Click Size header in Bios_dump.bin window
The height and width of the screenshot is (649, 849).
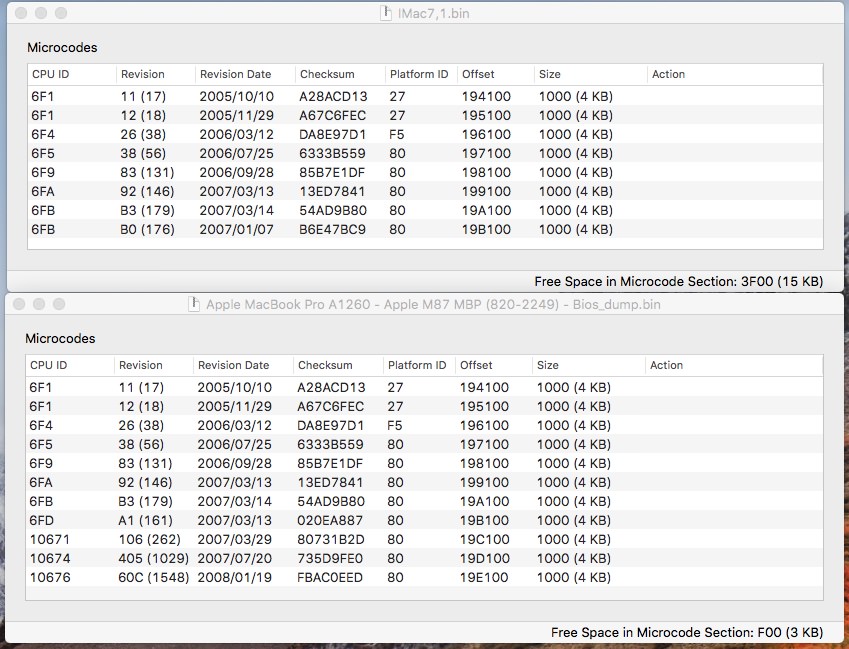point(589,365)
